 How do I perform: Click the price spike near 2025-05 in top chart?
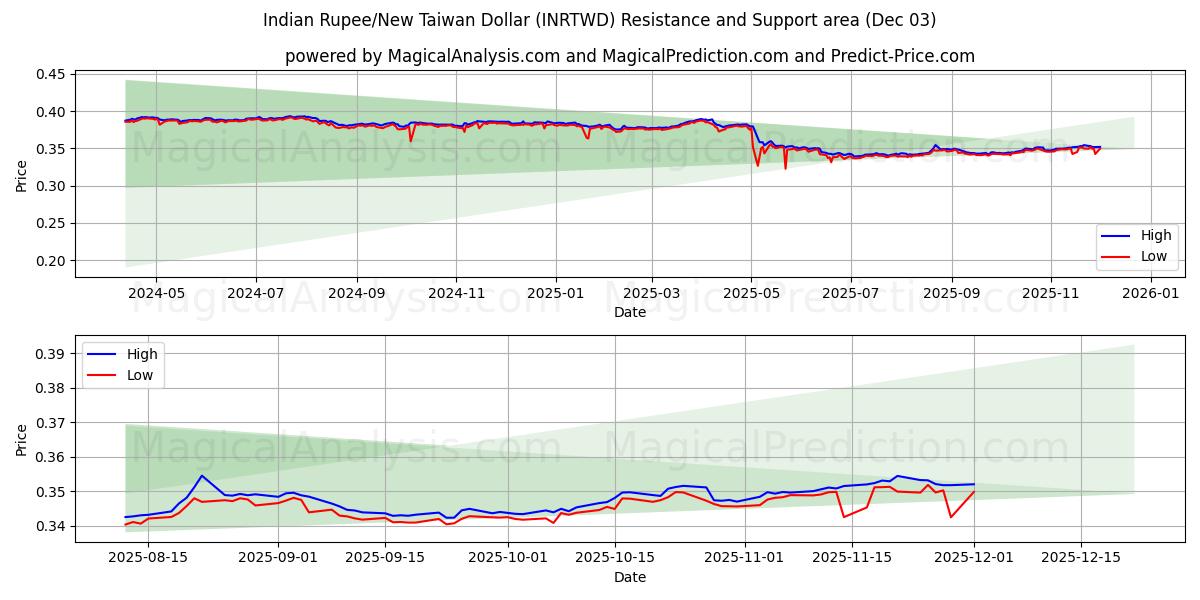pos(755,165)
